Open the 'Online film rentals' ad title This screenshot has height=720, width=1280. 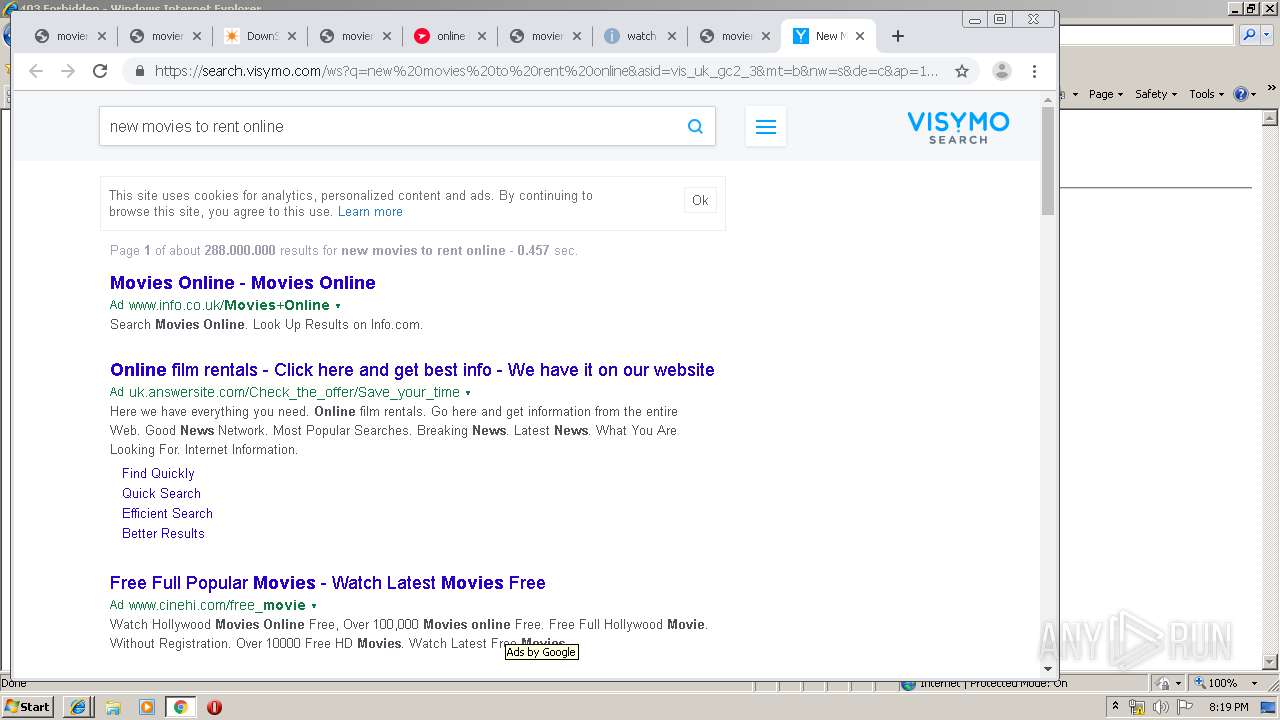(412, 370)
